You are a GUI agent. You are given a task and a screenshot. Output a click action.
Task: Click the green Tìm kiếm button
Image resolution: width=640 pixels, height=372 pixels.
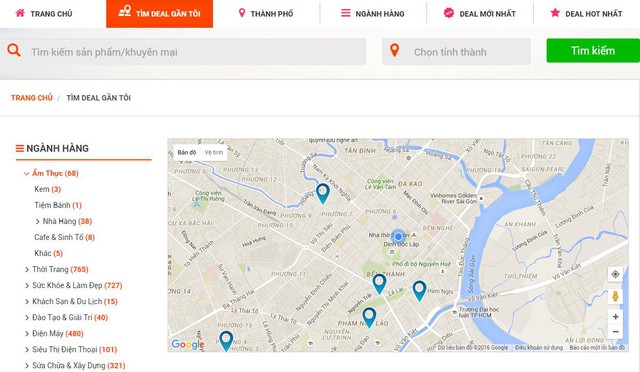pyautogui.click(x=593, y=51)
